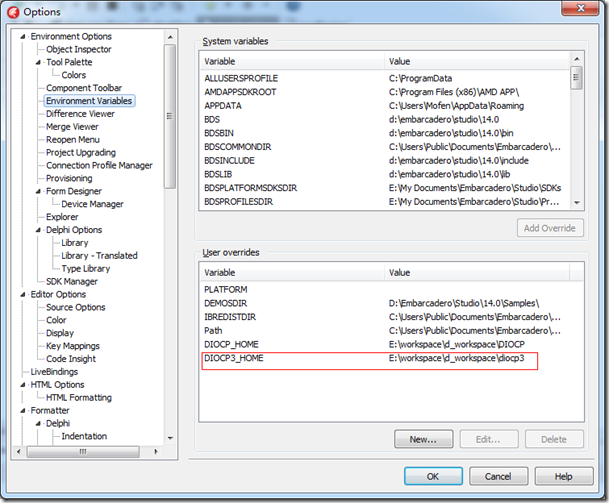Open Difference Viewer options
This screenshot has width=609, height=503.
[80, 114]
